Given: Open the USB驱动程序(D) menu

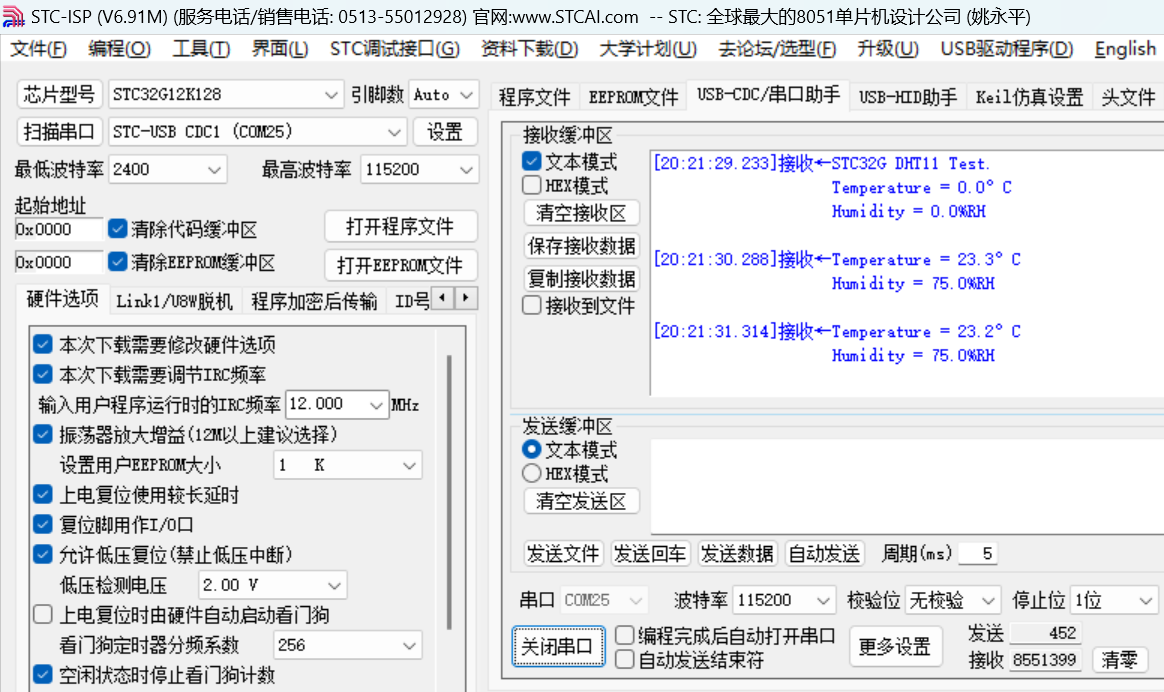Looking at the screenshot, I should click(1007, 49).
